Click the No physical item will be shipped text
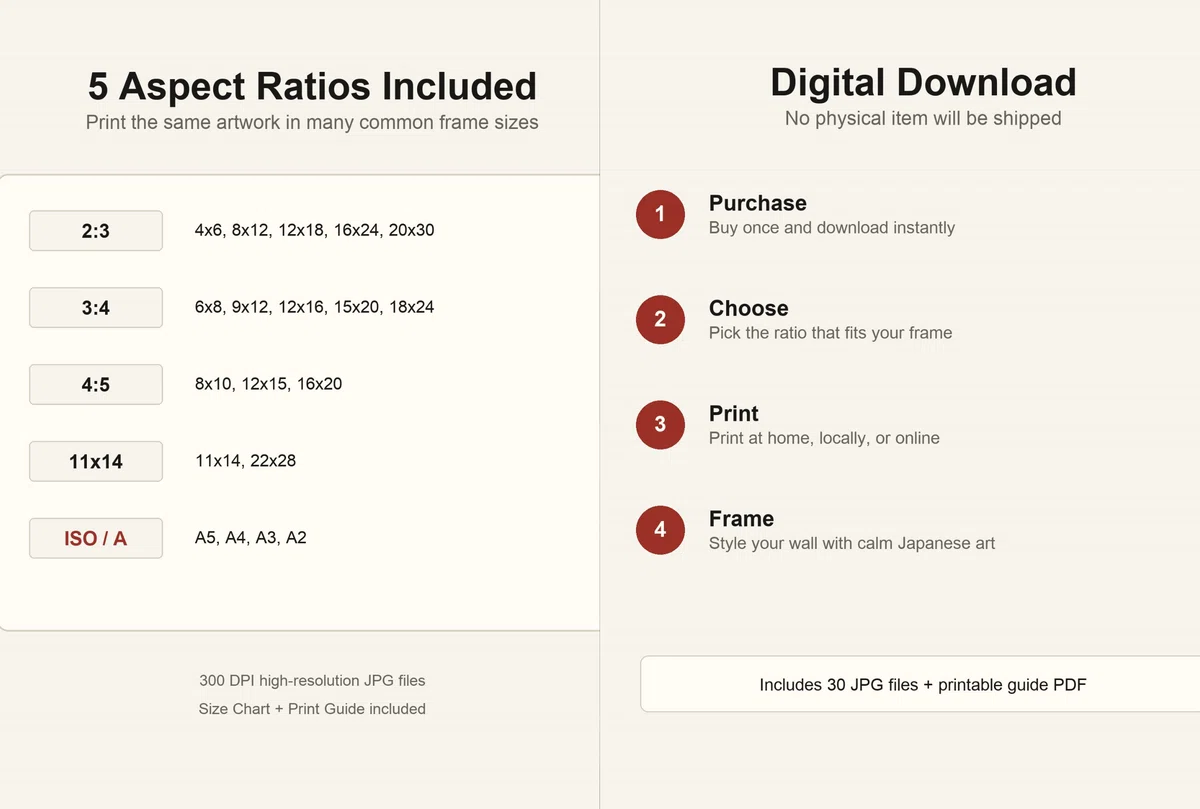 pos(923,118)
